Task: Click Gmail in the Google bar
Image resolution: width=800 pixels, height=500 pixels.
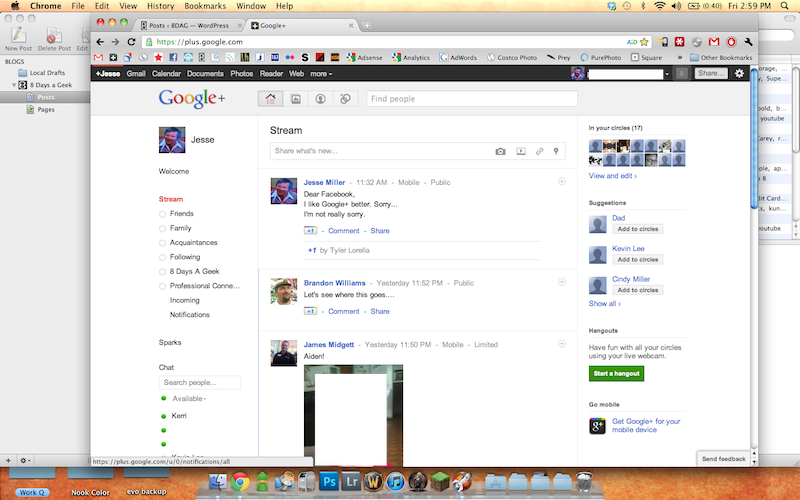Action: click(136, 73)
